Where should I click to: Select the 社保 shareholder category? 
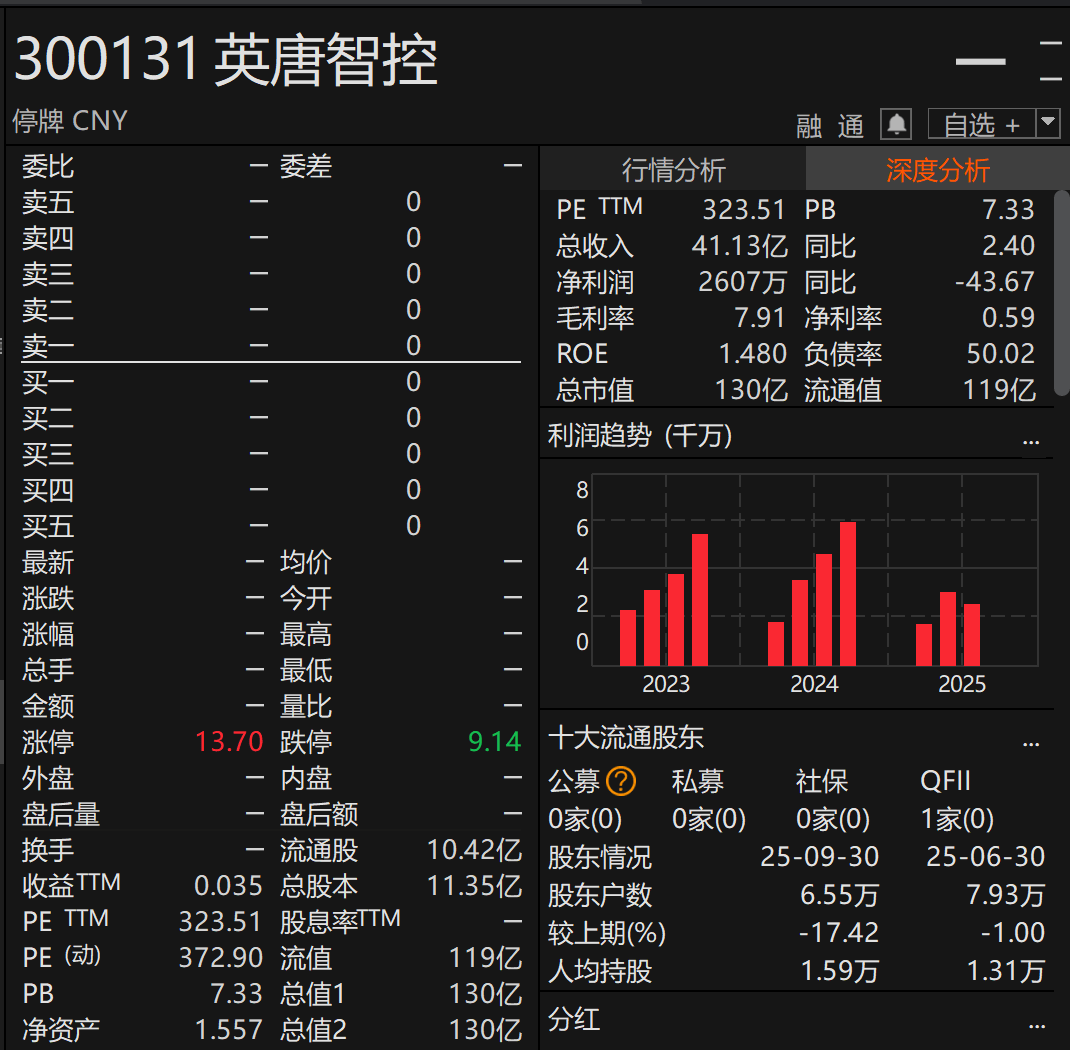[x=822, y=781]
